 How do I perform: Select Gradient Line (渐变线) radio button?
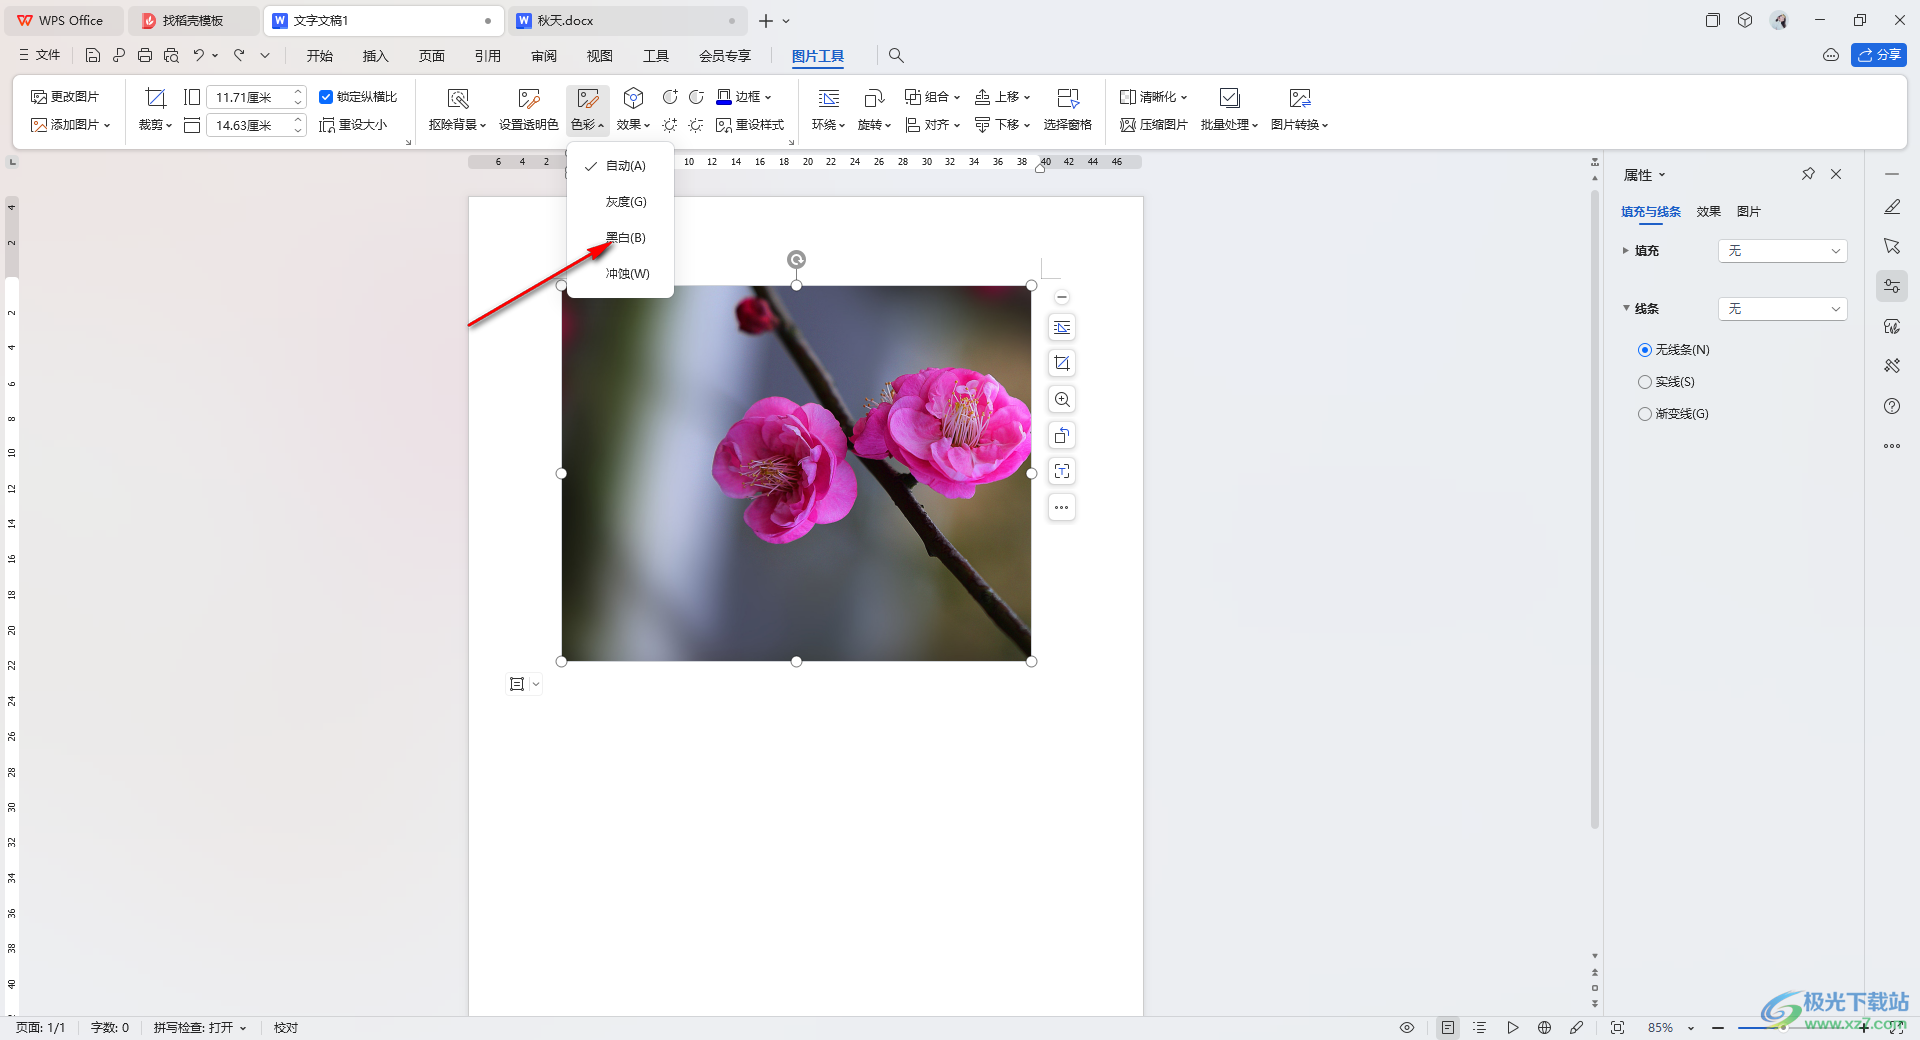pos(1645,414)
